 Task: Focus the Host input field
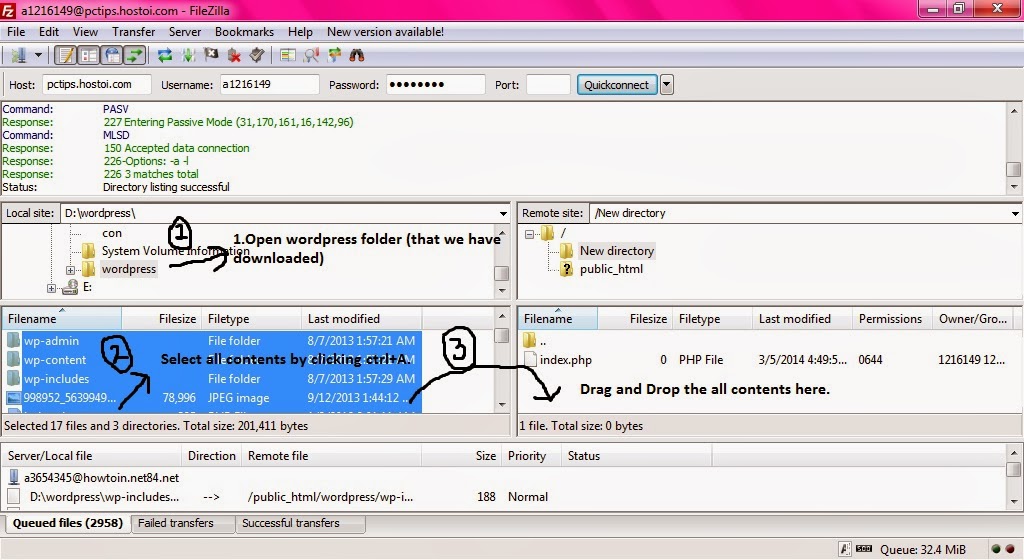[x=97, y=84]
